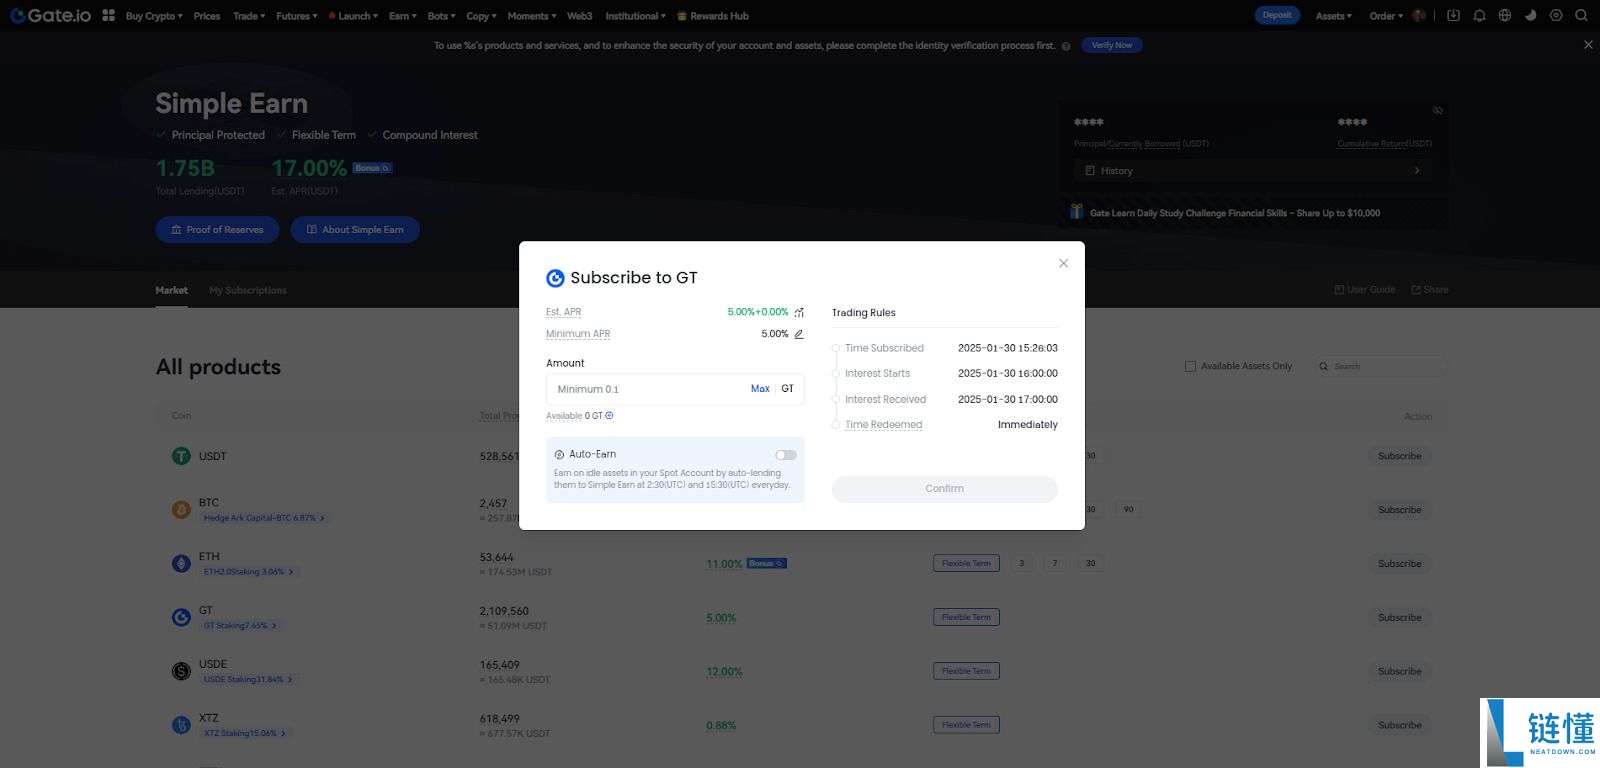The height and width of the screenshot is (768, 1600).
Task: Expand the Earn menu
Action: (x=403, y=16)
